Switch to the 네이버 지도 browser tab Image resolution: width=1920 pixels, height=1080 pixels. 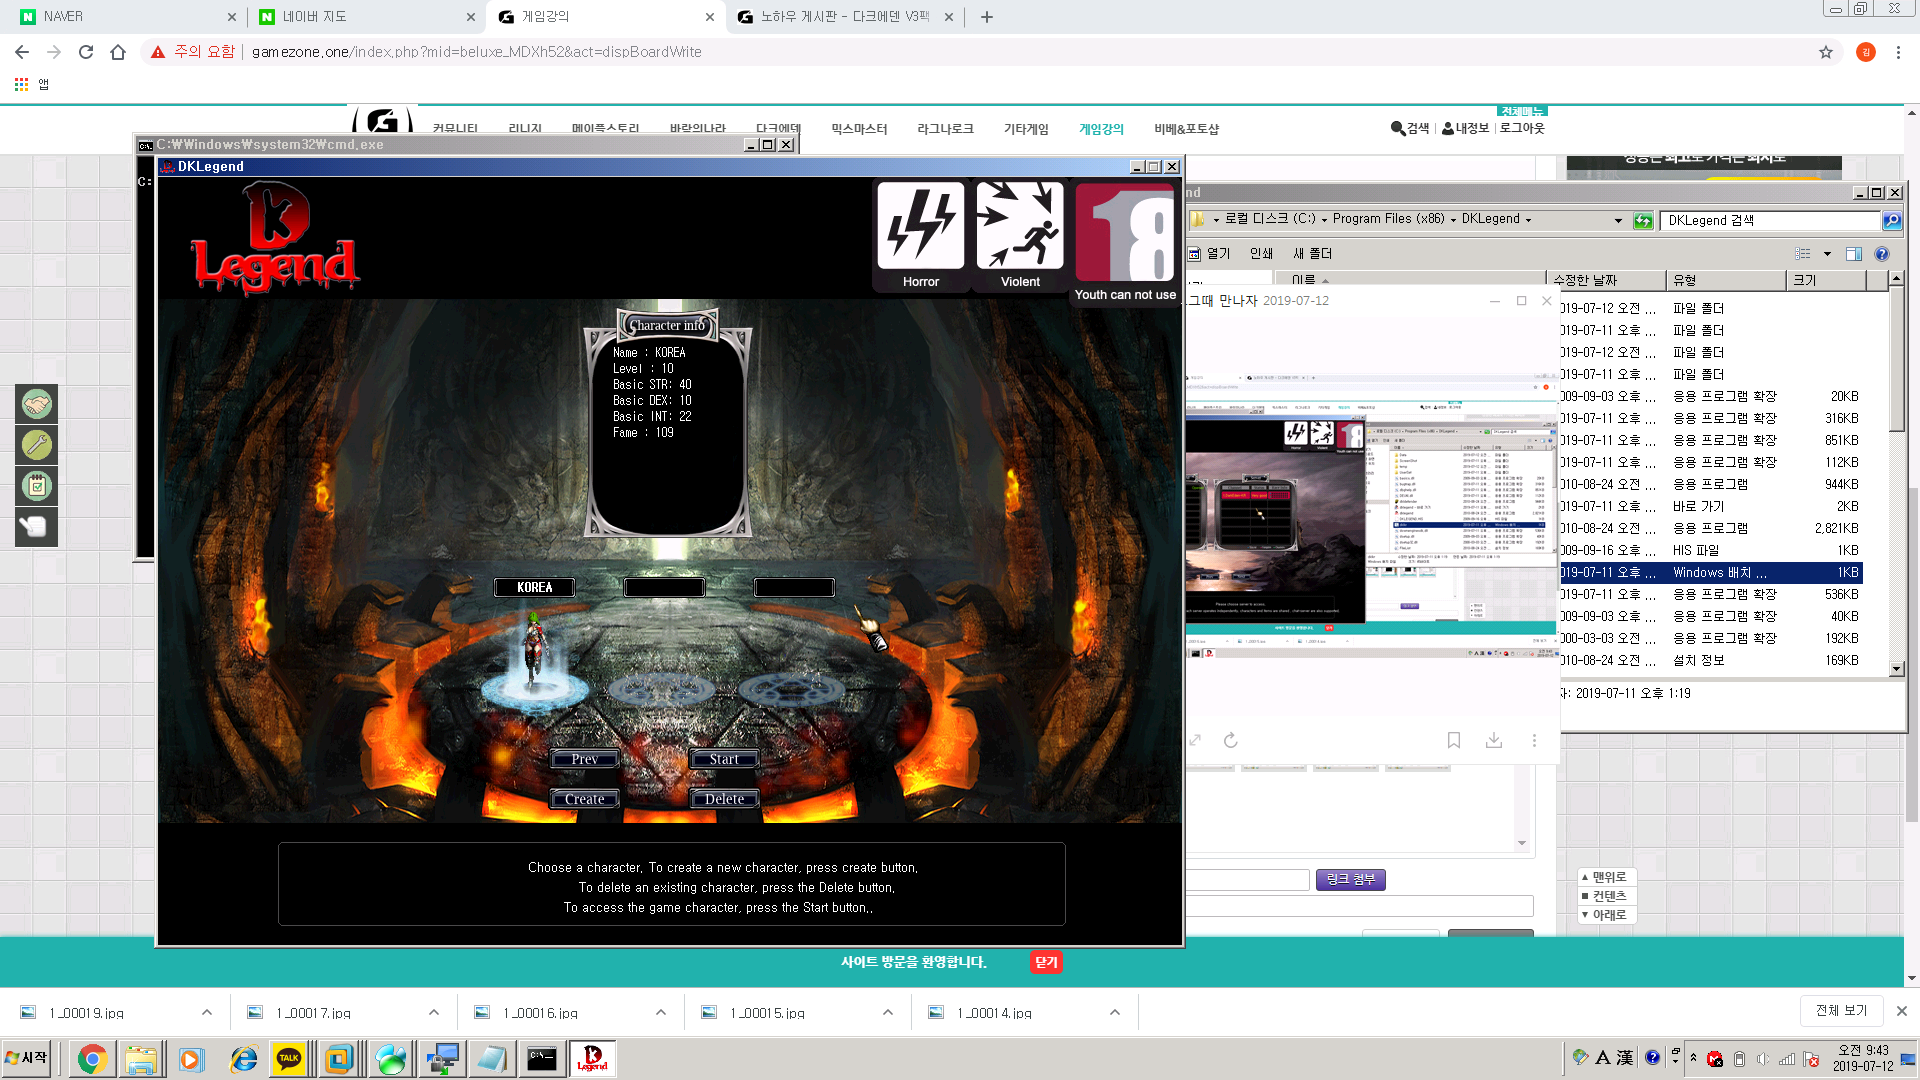(365, 17)
